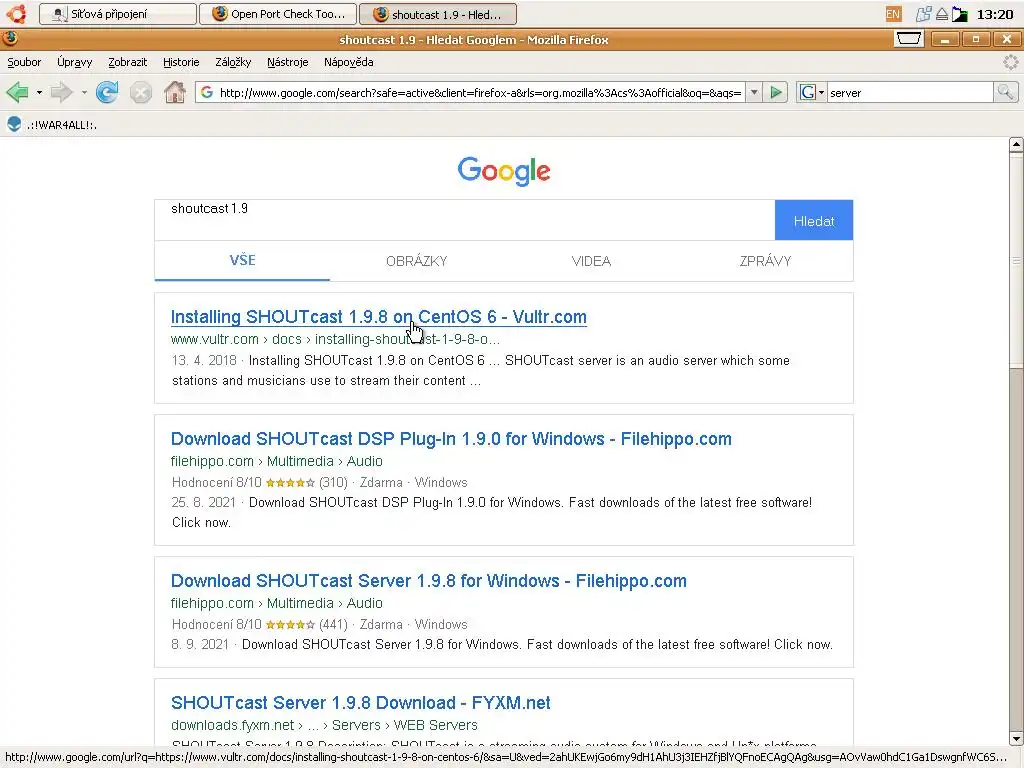Viewport: 1024px width, 768px height.
Task: Open the Zobrazit menu
Action: (127, 62)
